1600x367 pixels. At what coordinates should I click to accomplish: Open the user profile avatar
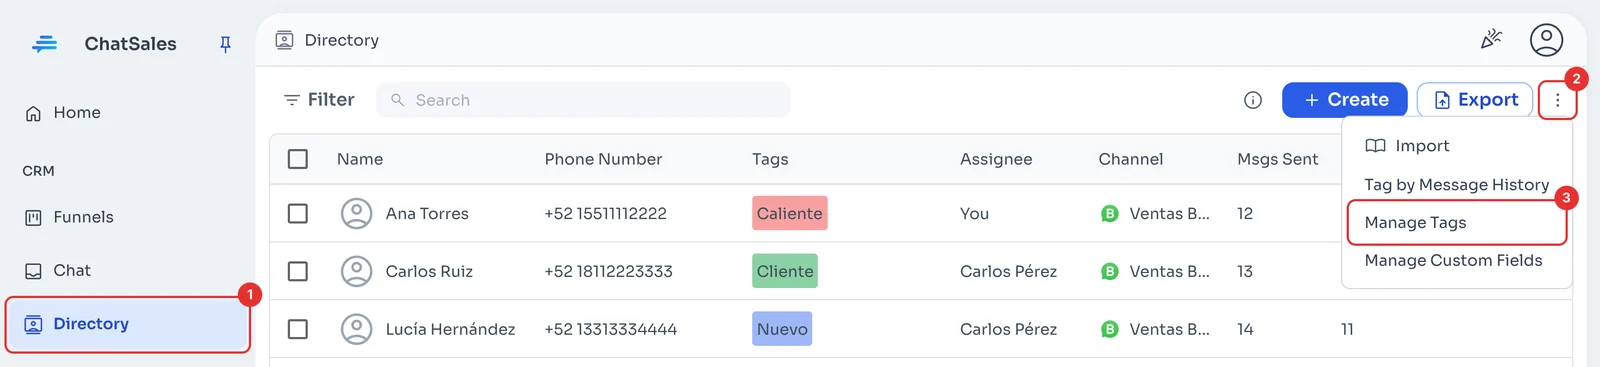[x=1546, y=40]
